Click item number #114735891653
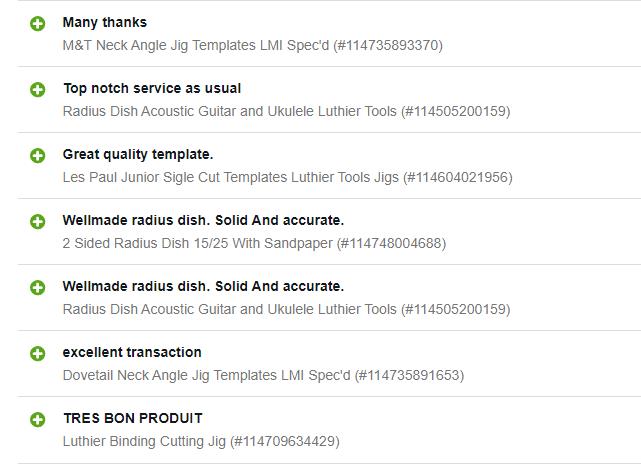 [x=409, y=375]
